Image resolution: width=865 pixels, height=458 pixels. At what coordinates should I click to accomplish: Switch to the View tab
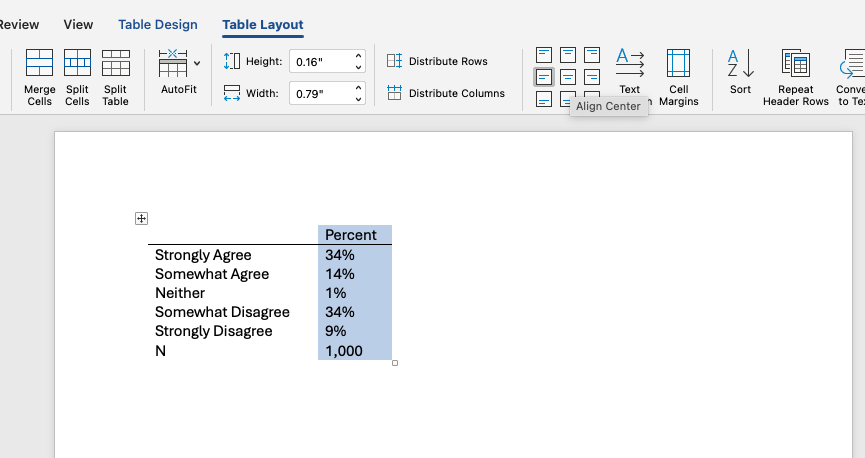click(78, 24)
